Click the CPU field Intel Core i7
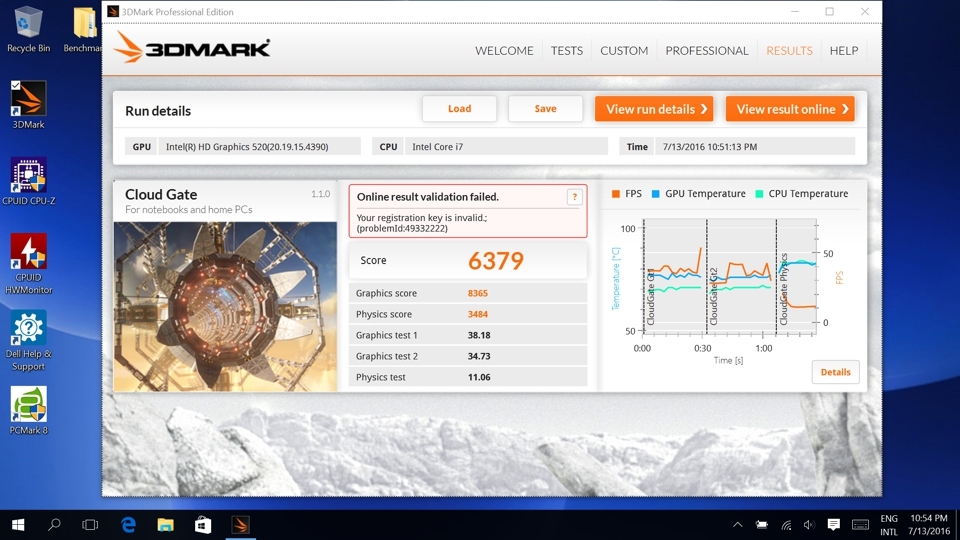 (x=506, y=147)
